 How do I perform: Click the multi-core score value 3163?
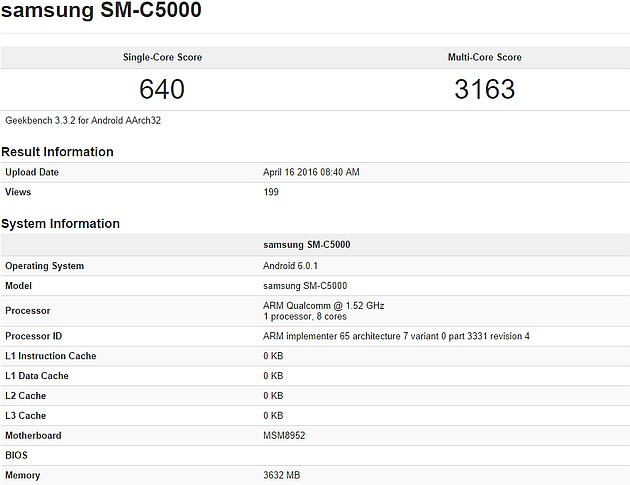click(x=485, y=89)
